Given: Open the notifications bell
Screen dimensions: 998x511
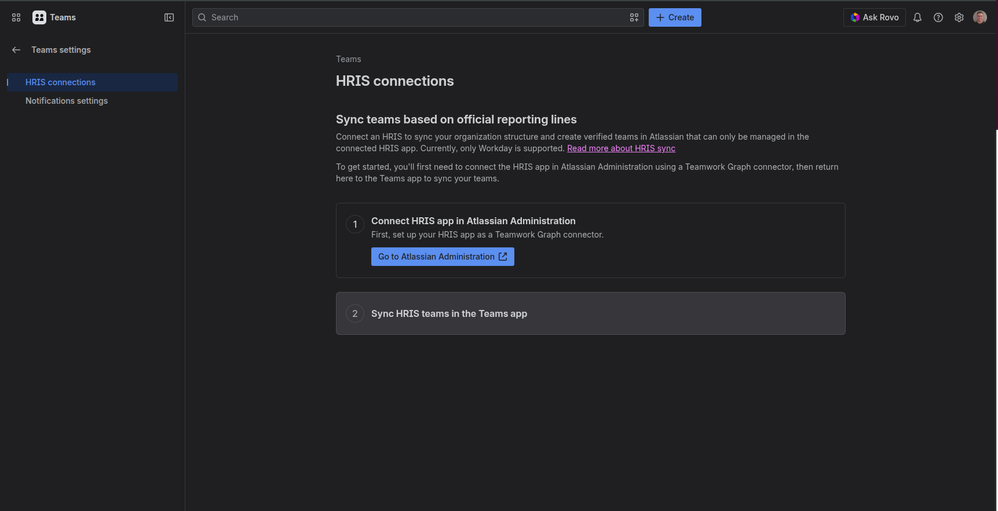Looking at the screenshot, I should click(917, 18).
